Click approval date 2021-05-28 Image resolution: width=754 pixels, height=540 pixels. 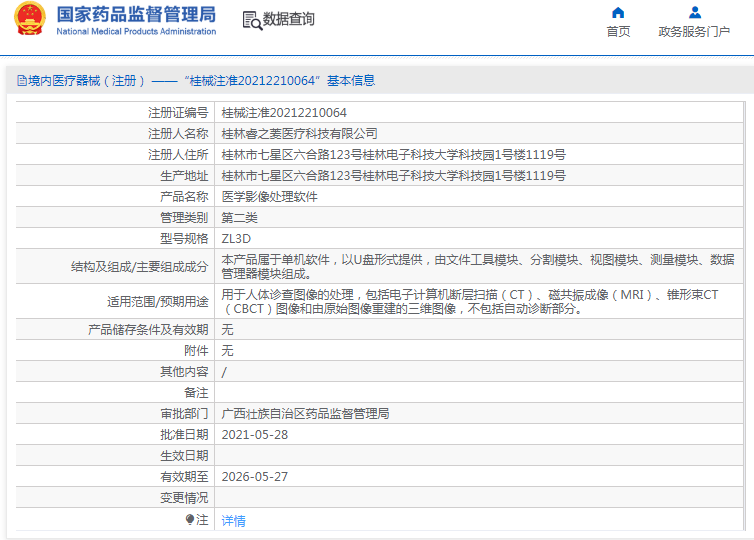[x=254, y=435]
